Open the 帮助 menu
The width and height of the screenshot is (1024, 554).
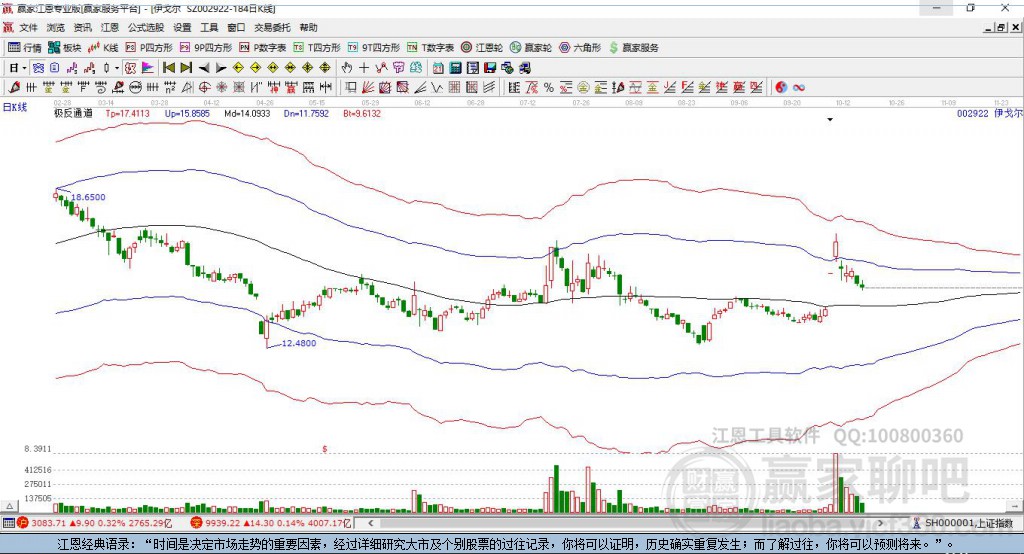tap(308, 27)
